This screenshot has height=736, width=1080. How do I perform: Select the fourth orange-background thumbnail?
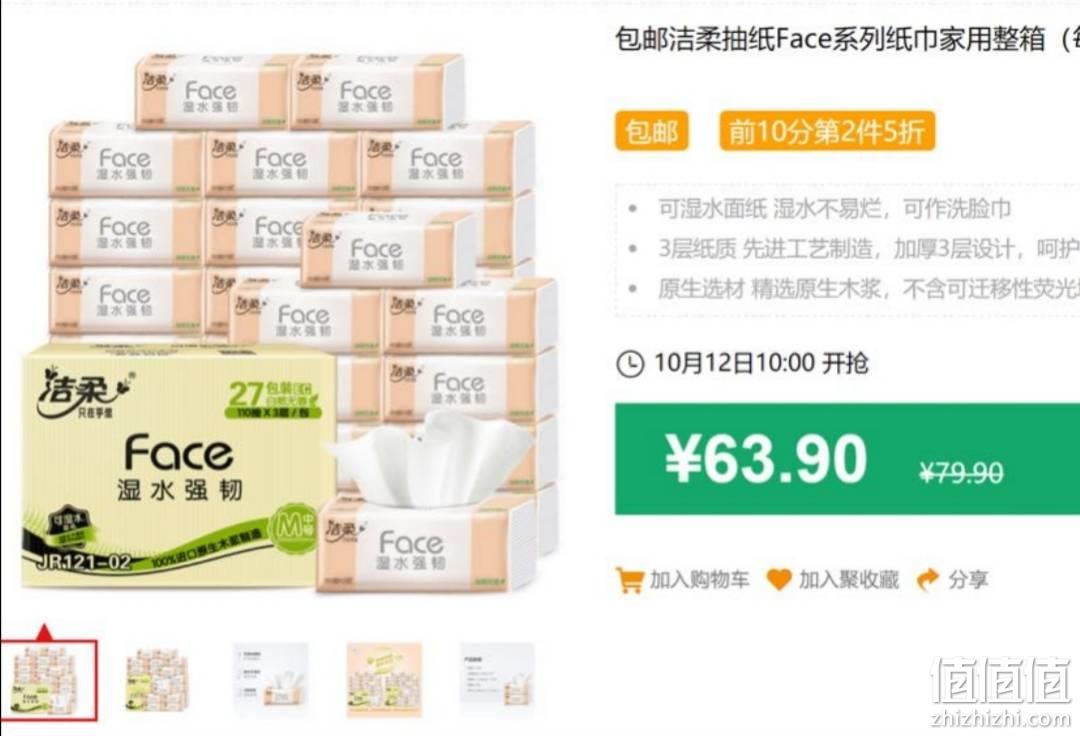coord(384,680)
